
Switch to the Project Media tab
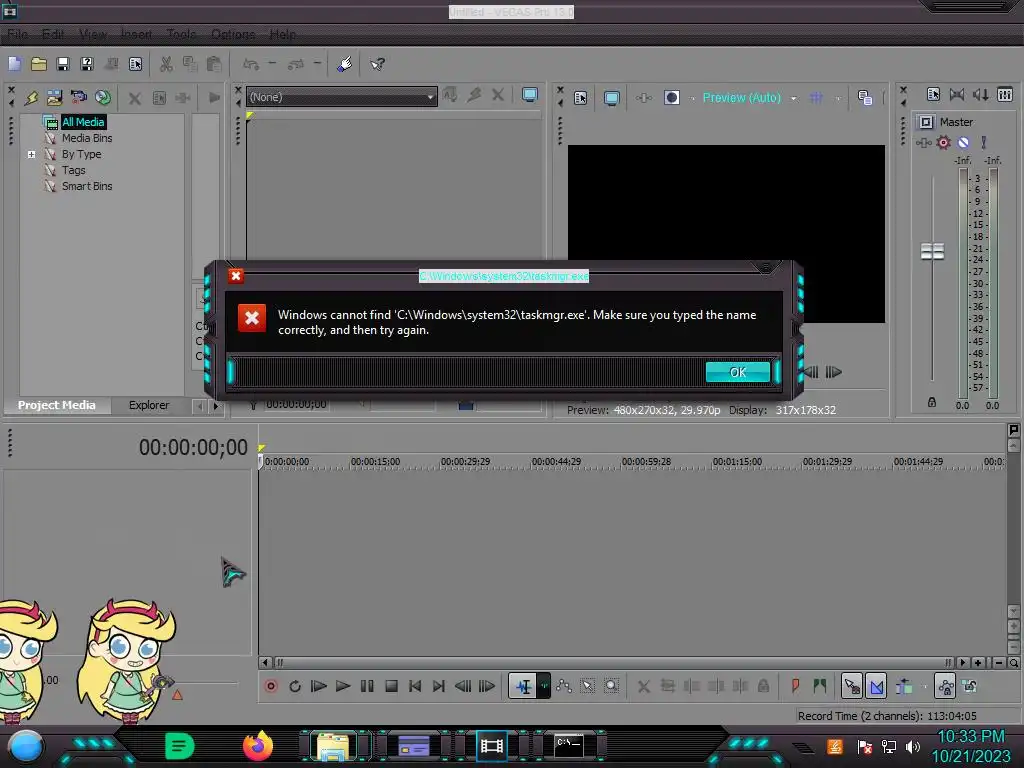[x=57, y=405]
